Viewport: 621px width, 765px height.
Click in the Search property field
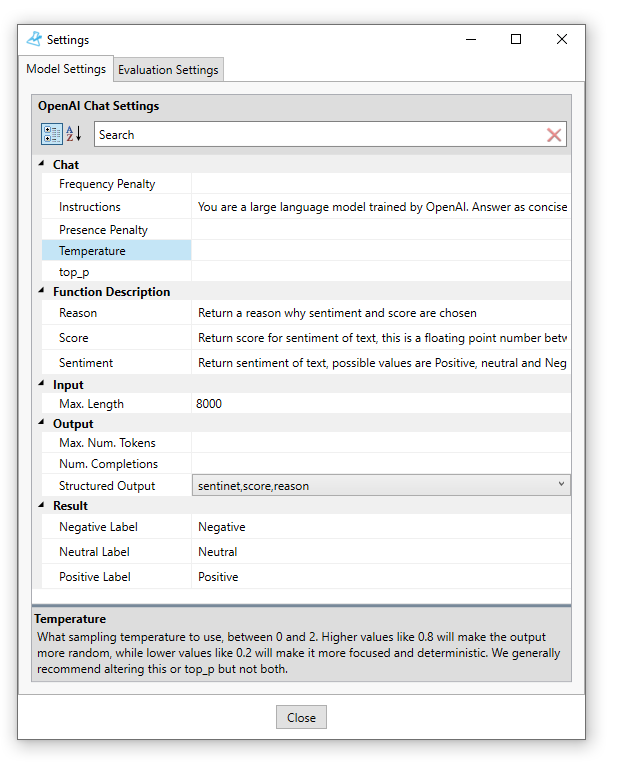point(320,135)
